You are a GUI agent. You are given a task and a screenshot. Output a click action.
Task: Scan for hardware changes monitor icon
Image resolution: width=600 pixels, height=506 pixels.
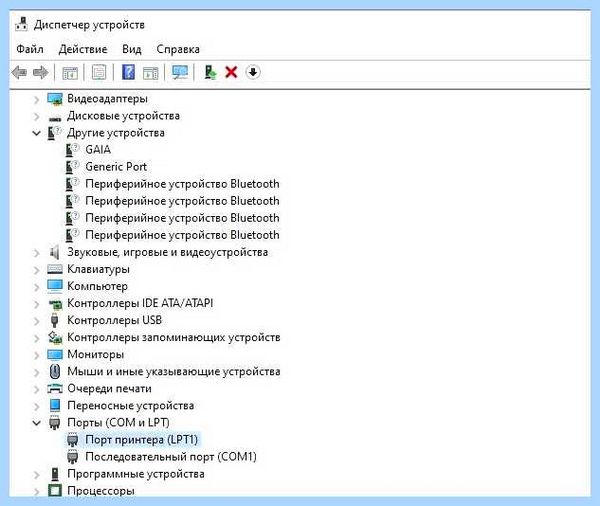tap(180, 72)
